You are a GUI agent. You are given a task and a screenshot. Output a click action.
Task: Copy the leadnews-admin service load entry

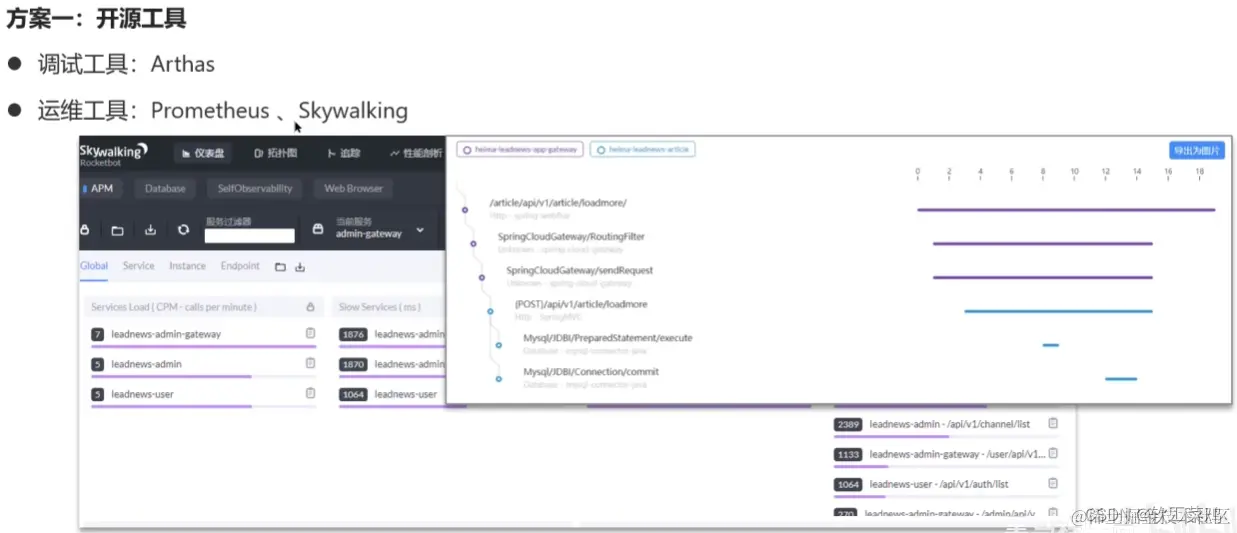310,364
